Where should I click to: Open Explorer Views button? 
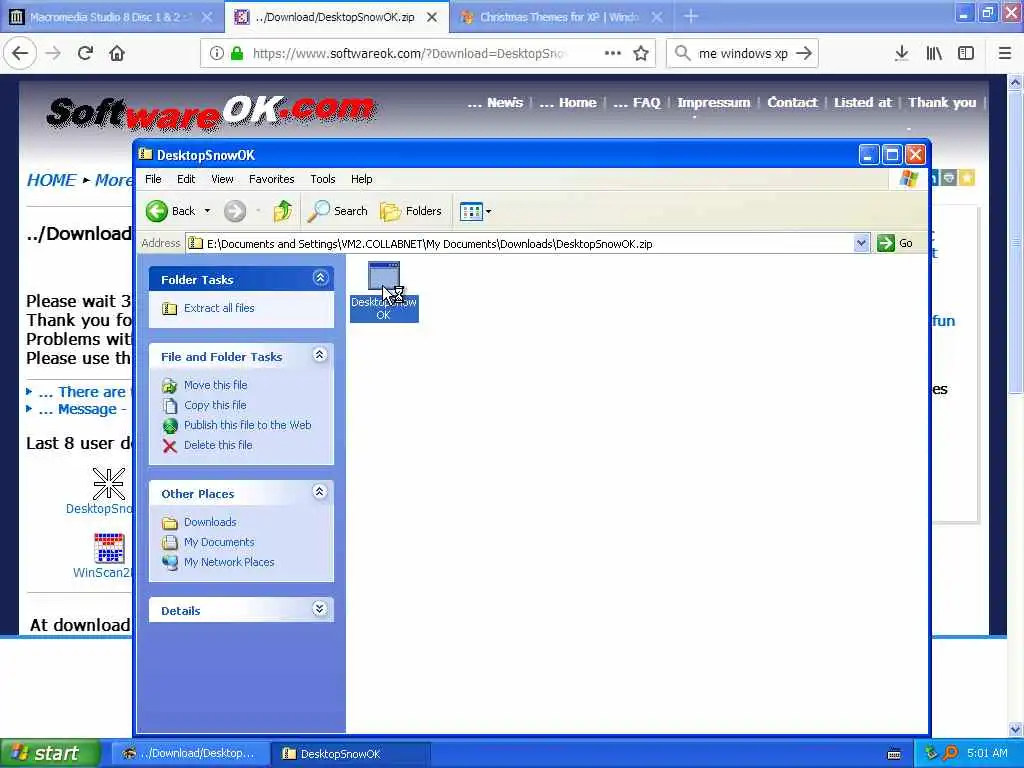(471, 211)
